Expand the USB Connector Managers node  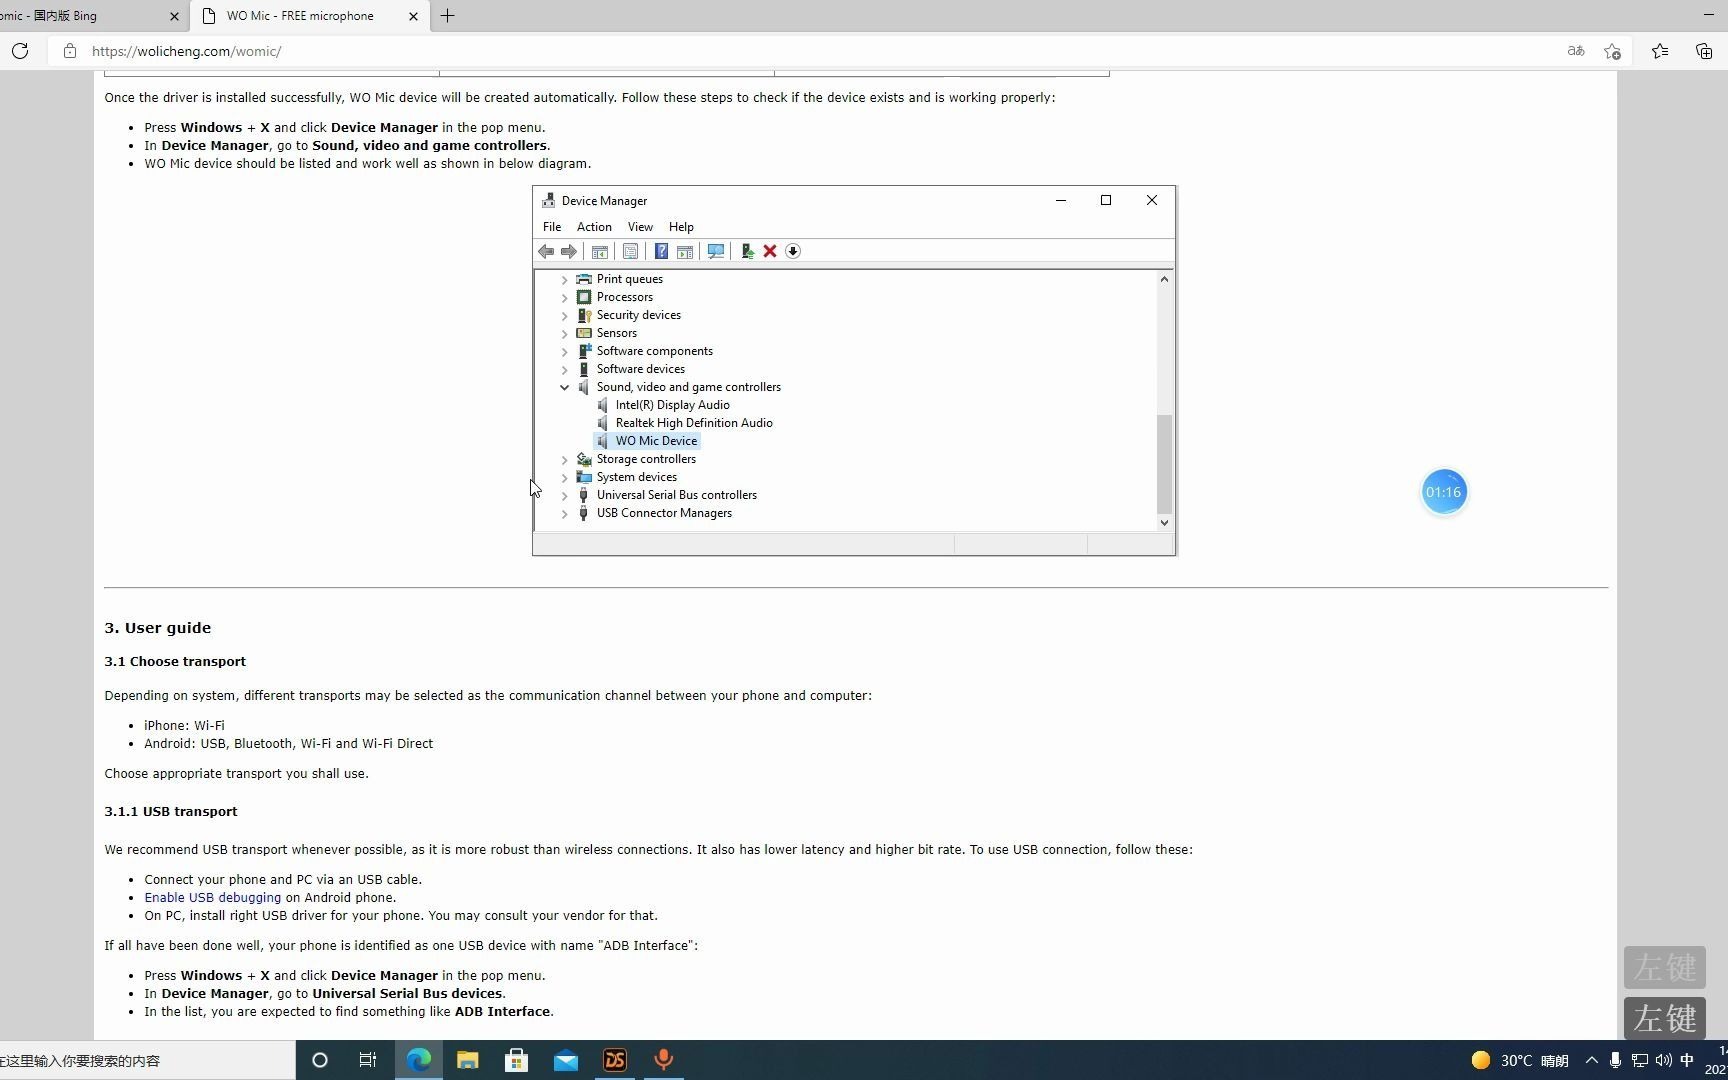(x=565, y=514)
